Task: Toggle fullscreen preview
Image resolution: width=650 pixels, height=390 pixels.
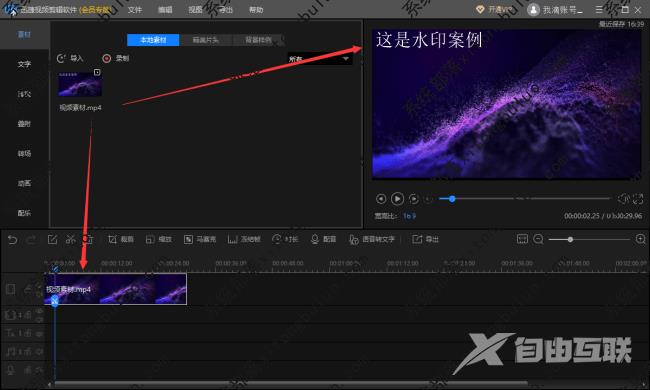Action: pyautogui.click(x=638, y=199)
